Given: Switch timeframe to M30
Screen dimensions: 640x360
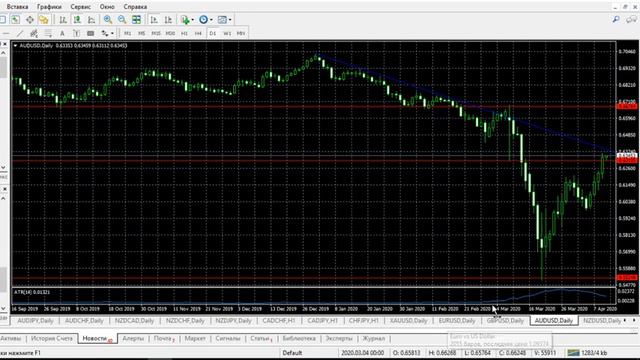Looking at the screenshot, I should tap(170, 33).
